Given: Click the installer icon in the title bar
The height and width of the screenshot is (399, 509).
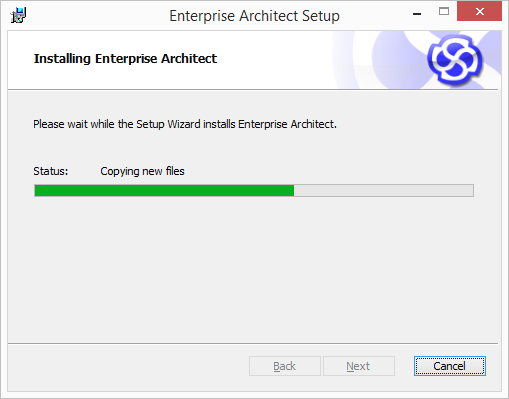Looking at the screenshot, I should pyautogui.click(x=18, y=15).
